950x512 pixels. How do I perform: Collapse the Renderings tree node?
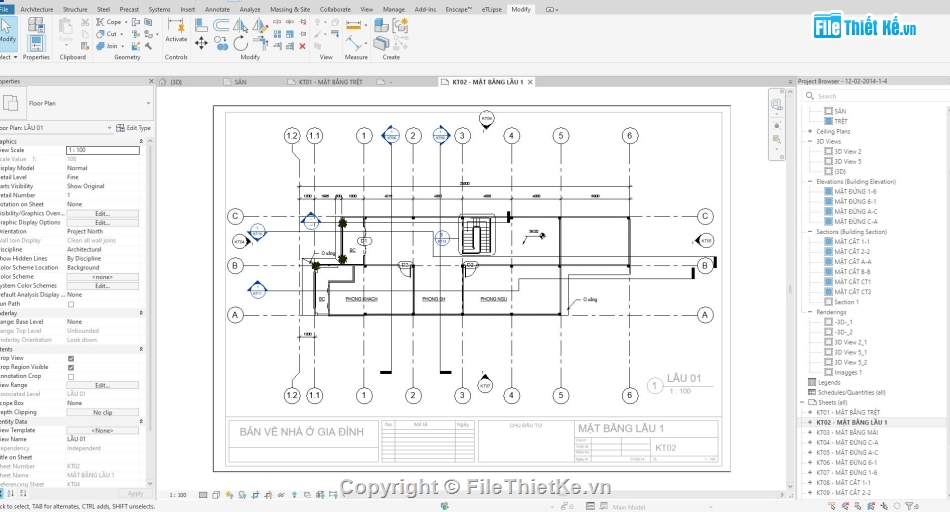pyautogui.click(x=810, y=312)
